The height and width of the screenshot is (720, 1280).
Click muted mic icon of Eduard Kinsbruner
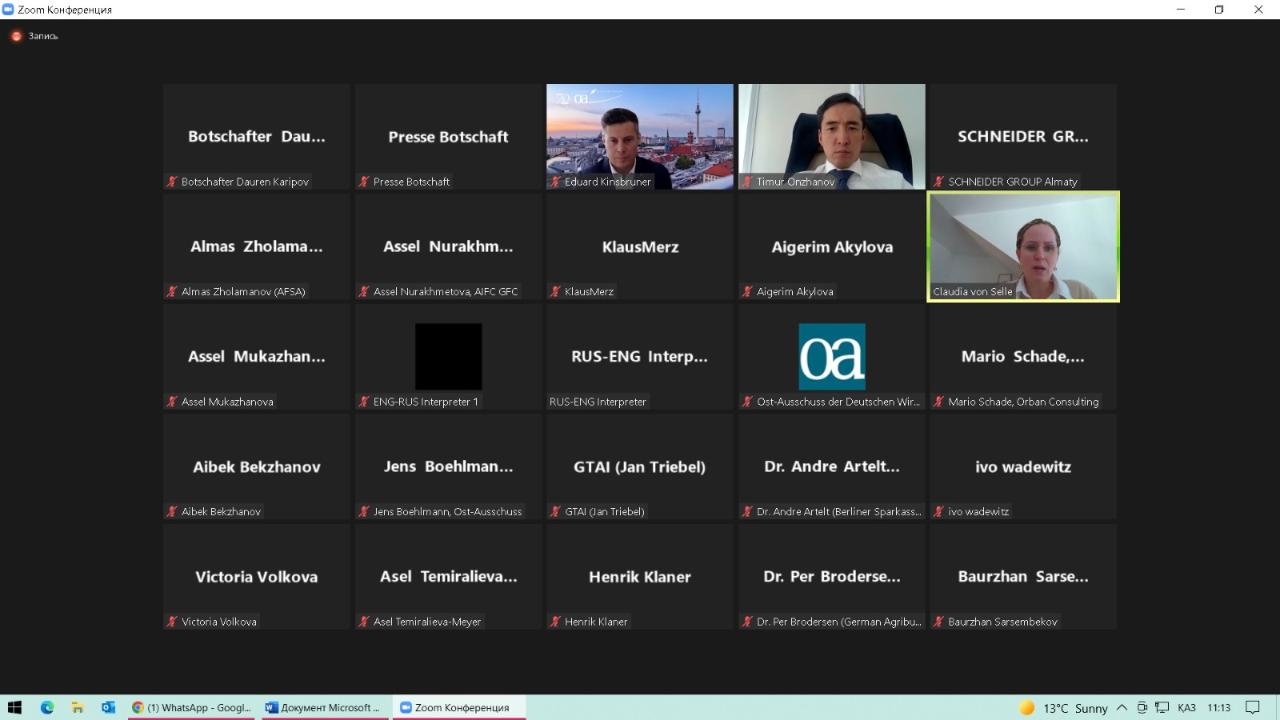[556, 182]
